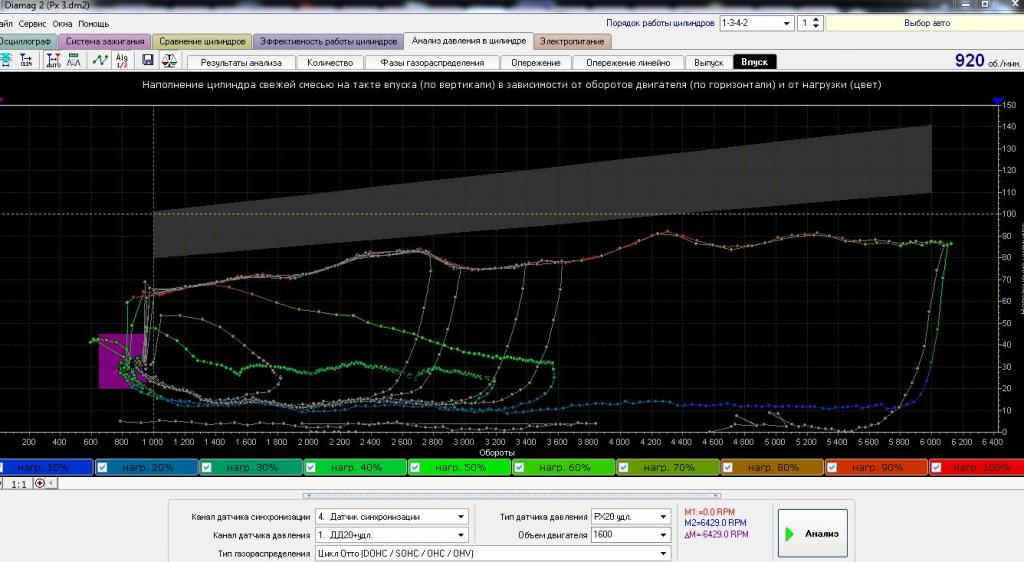
Task: Open the Фазы газораспределения sub-tab
Action: pos(432,63)
